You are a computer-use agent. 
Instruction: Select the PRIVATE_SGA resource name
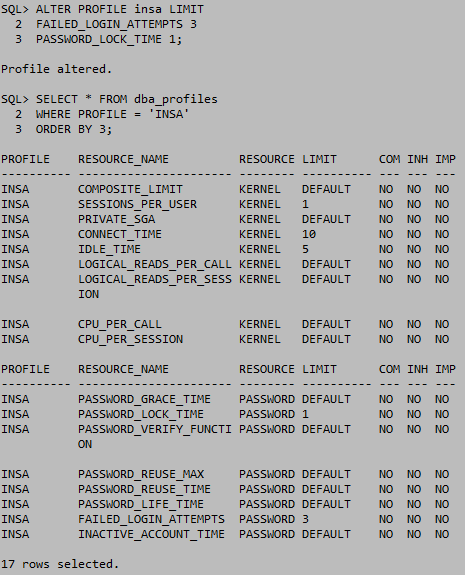click(x=116, y=219)
